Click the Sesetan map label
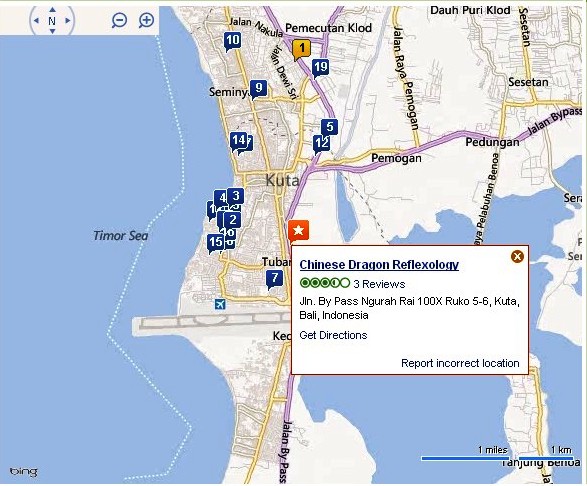This screenshot has height=486, width=587. tap(528, 82)
